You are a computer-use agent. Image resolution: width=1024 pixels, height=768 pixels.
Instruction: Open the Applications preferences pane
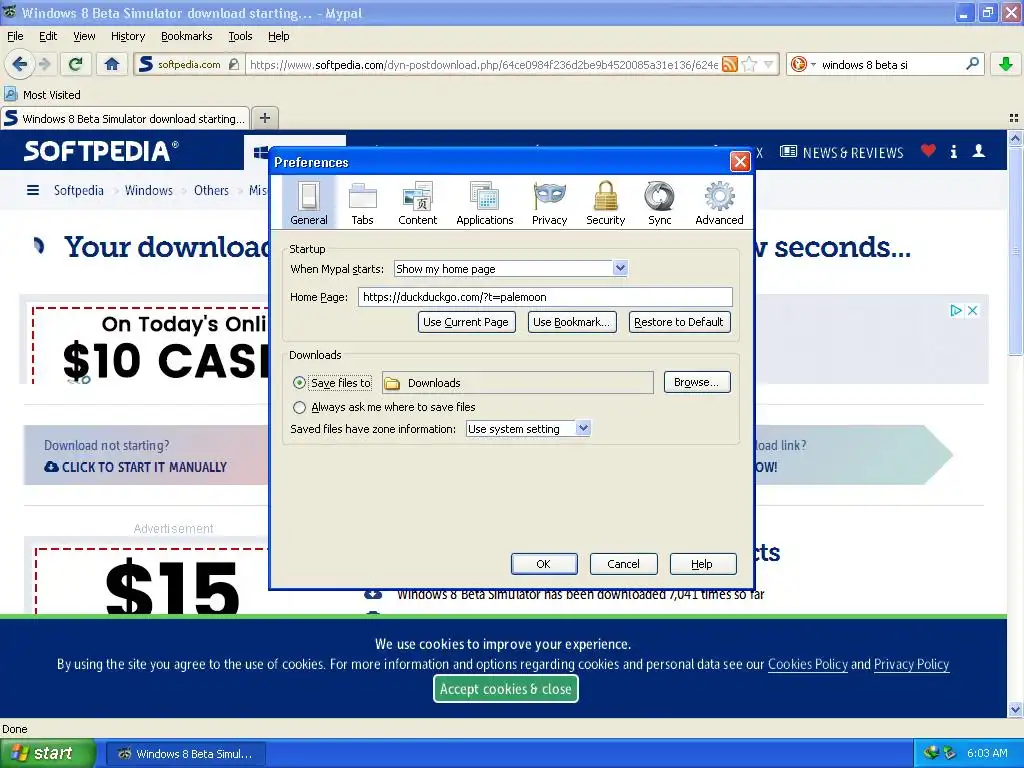(x=485, y=203)
